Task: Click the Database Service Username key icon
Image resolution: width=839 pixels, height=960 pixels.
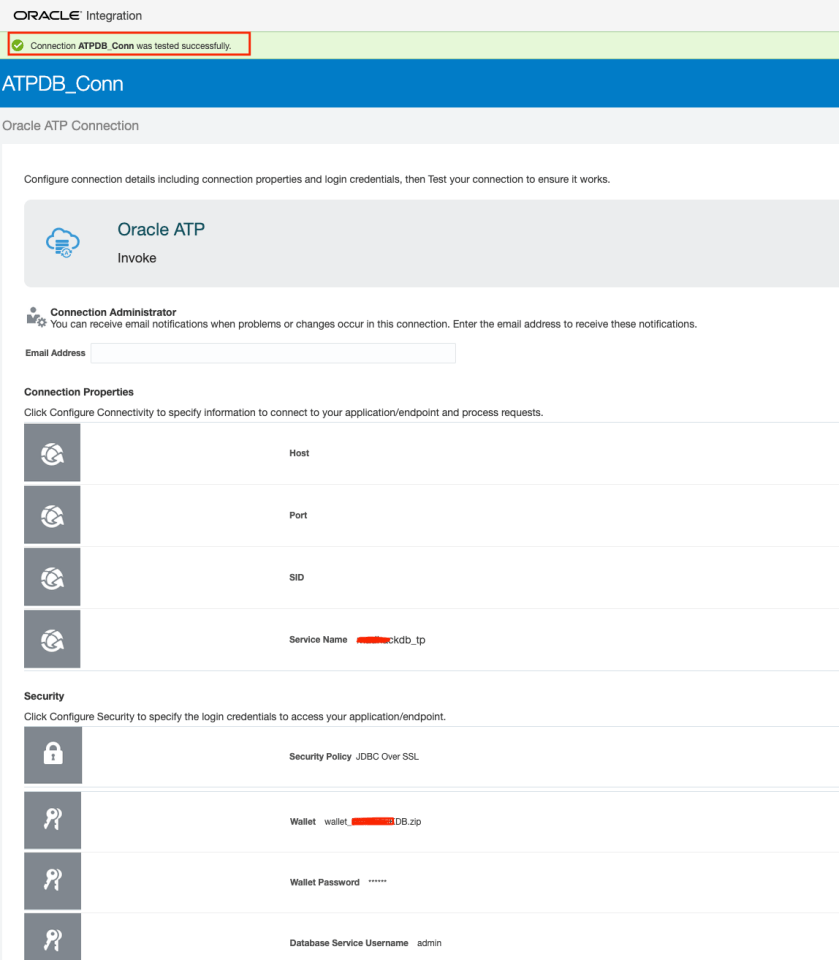Action: pos(51,940)
